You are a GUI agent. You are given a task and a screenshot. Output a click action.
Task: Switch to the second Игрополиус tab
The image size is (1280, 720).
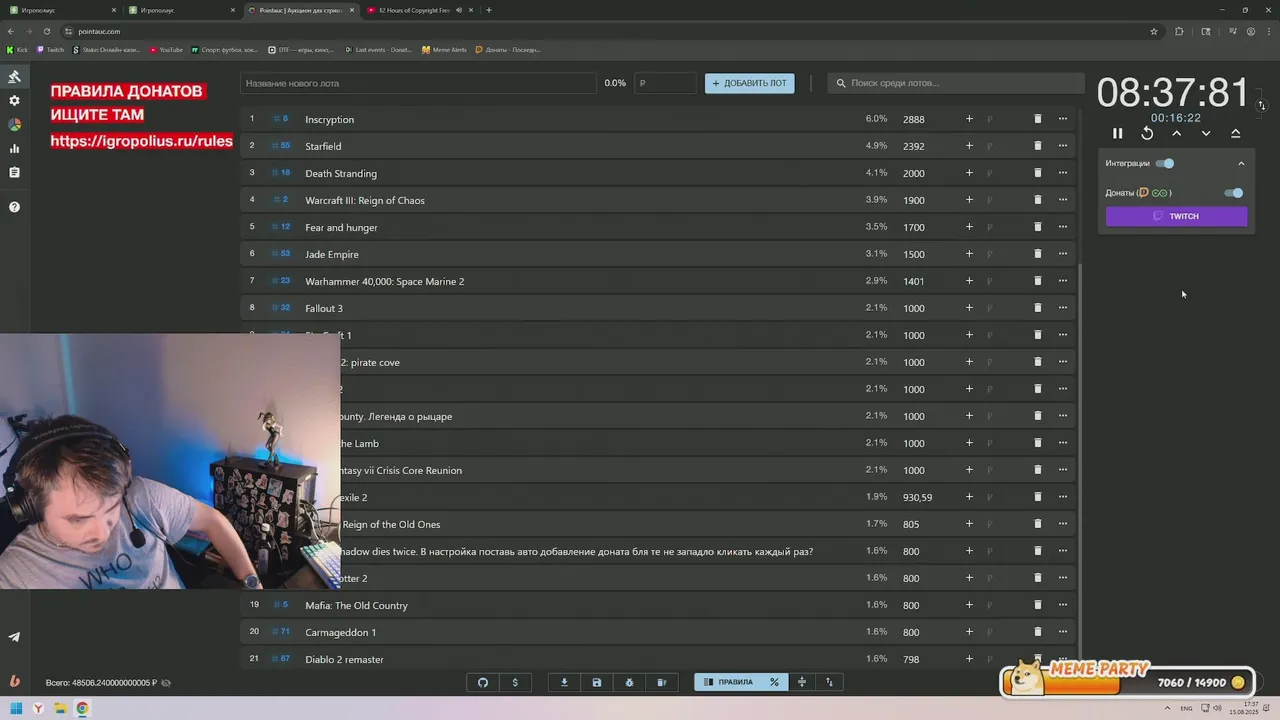tap(183, 10)
